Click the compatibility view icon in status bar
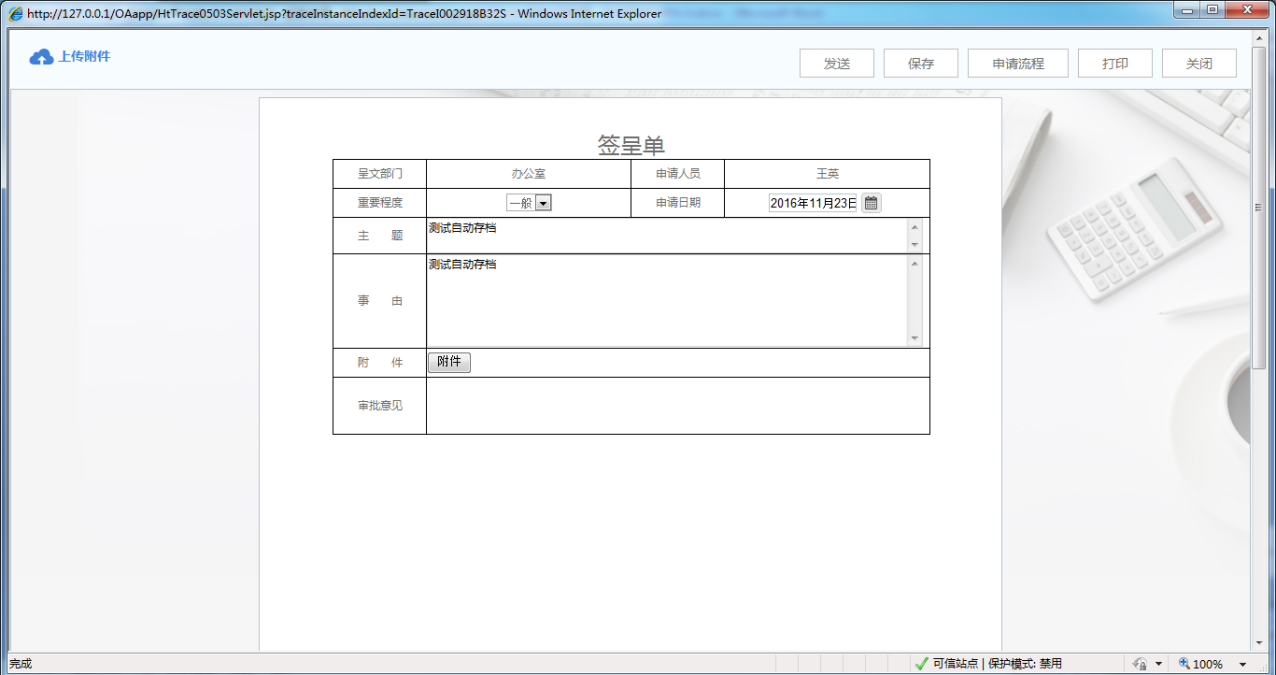The width and height of the screenshot is (1276, 675). (1140, 662)
